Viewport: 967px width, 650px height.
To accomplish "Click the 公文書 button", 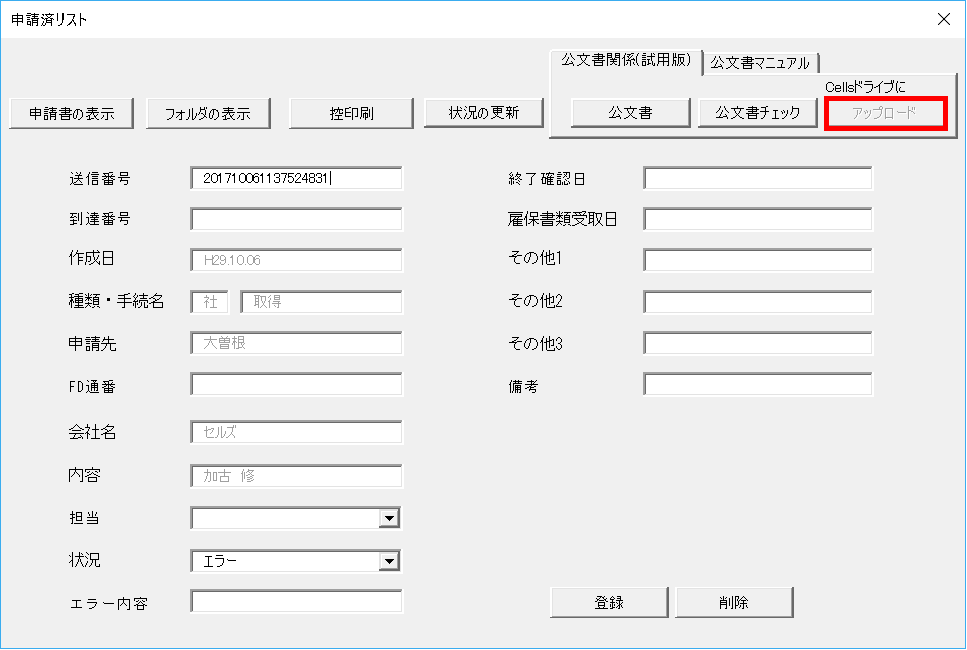I will 630,113.
